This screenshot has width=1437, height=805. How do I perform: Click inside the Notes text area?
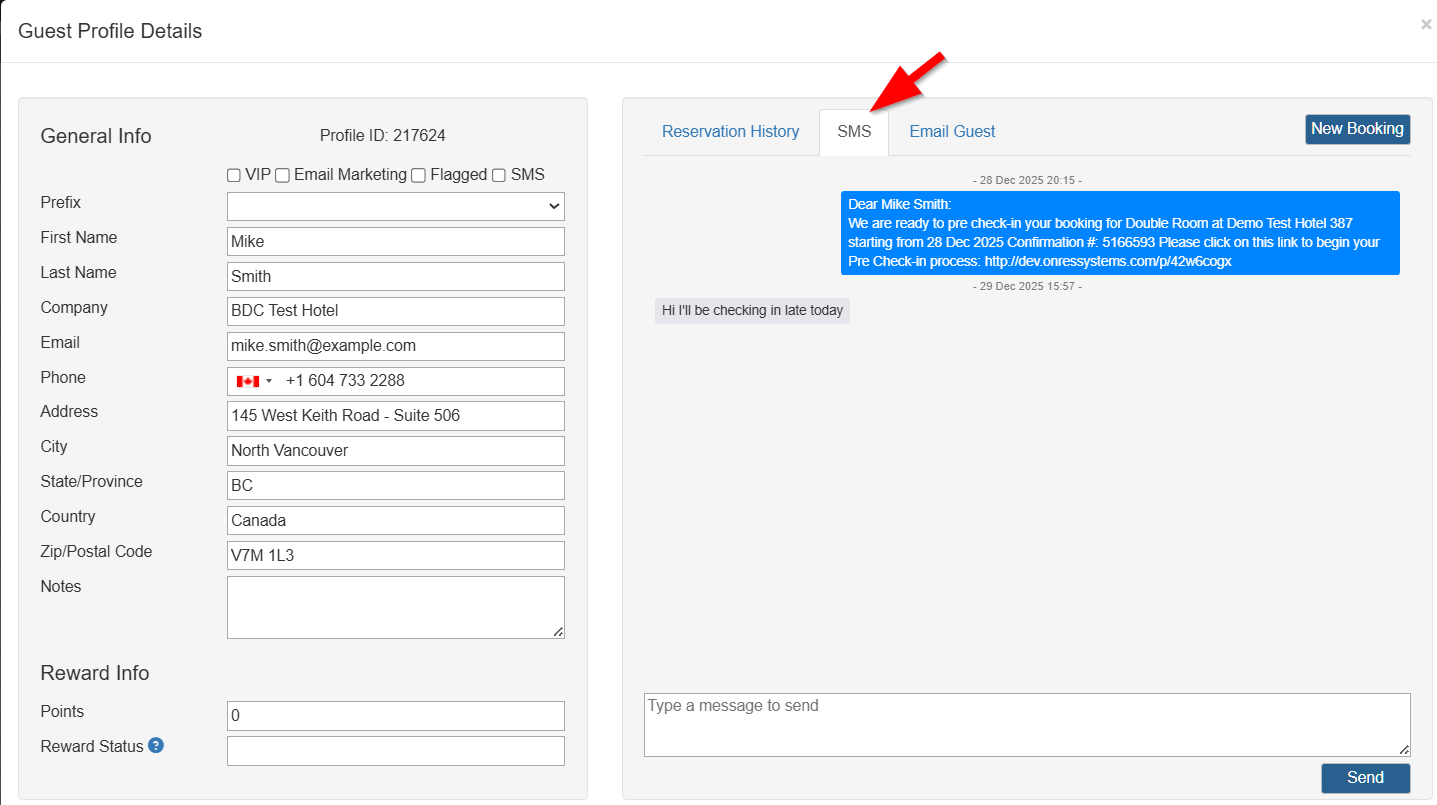pos(395,606)
